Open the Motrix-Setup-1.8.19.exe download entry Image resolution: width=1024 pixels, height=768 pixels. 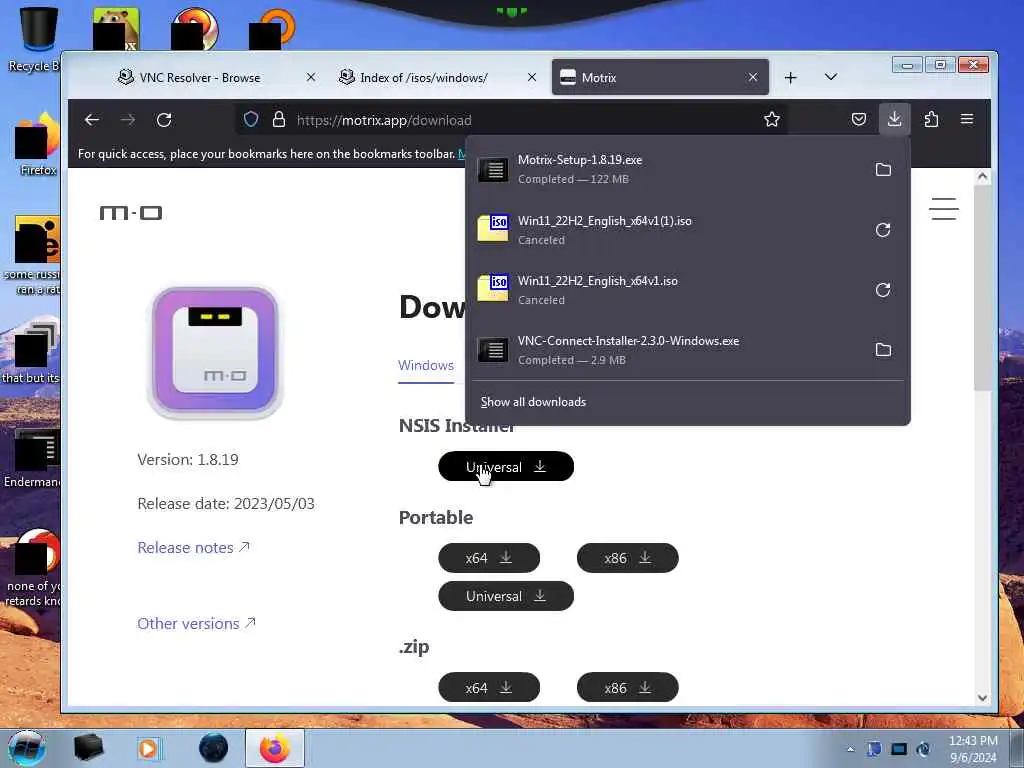pyautogui.click(x=666, y=170)
